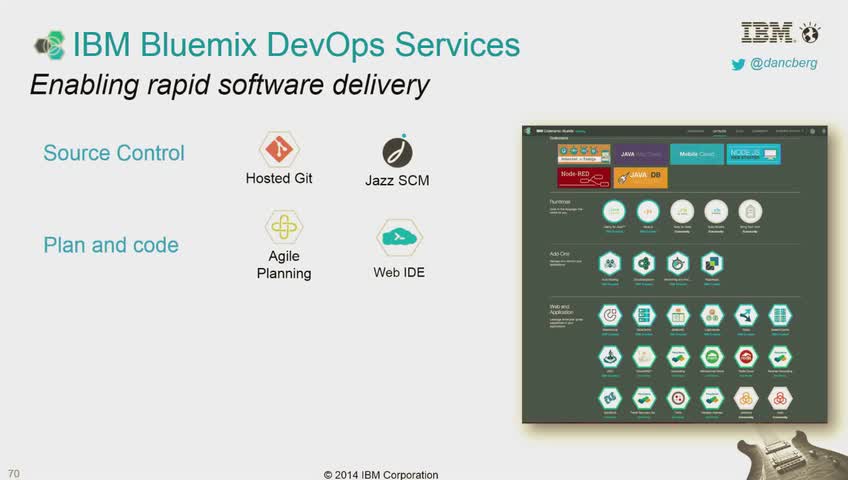Click the Hosted Git label
Viewport: 848px width, 480px height.
279,178
